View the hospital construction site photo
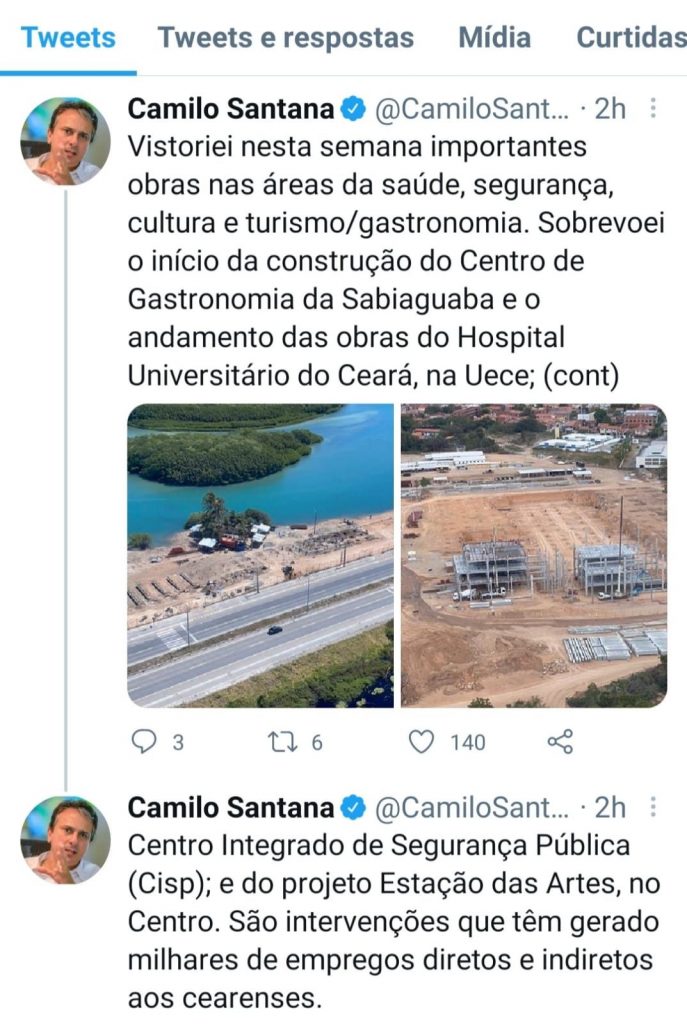The width and height of the screenshot is (687, 1024). point(534,555)
